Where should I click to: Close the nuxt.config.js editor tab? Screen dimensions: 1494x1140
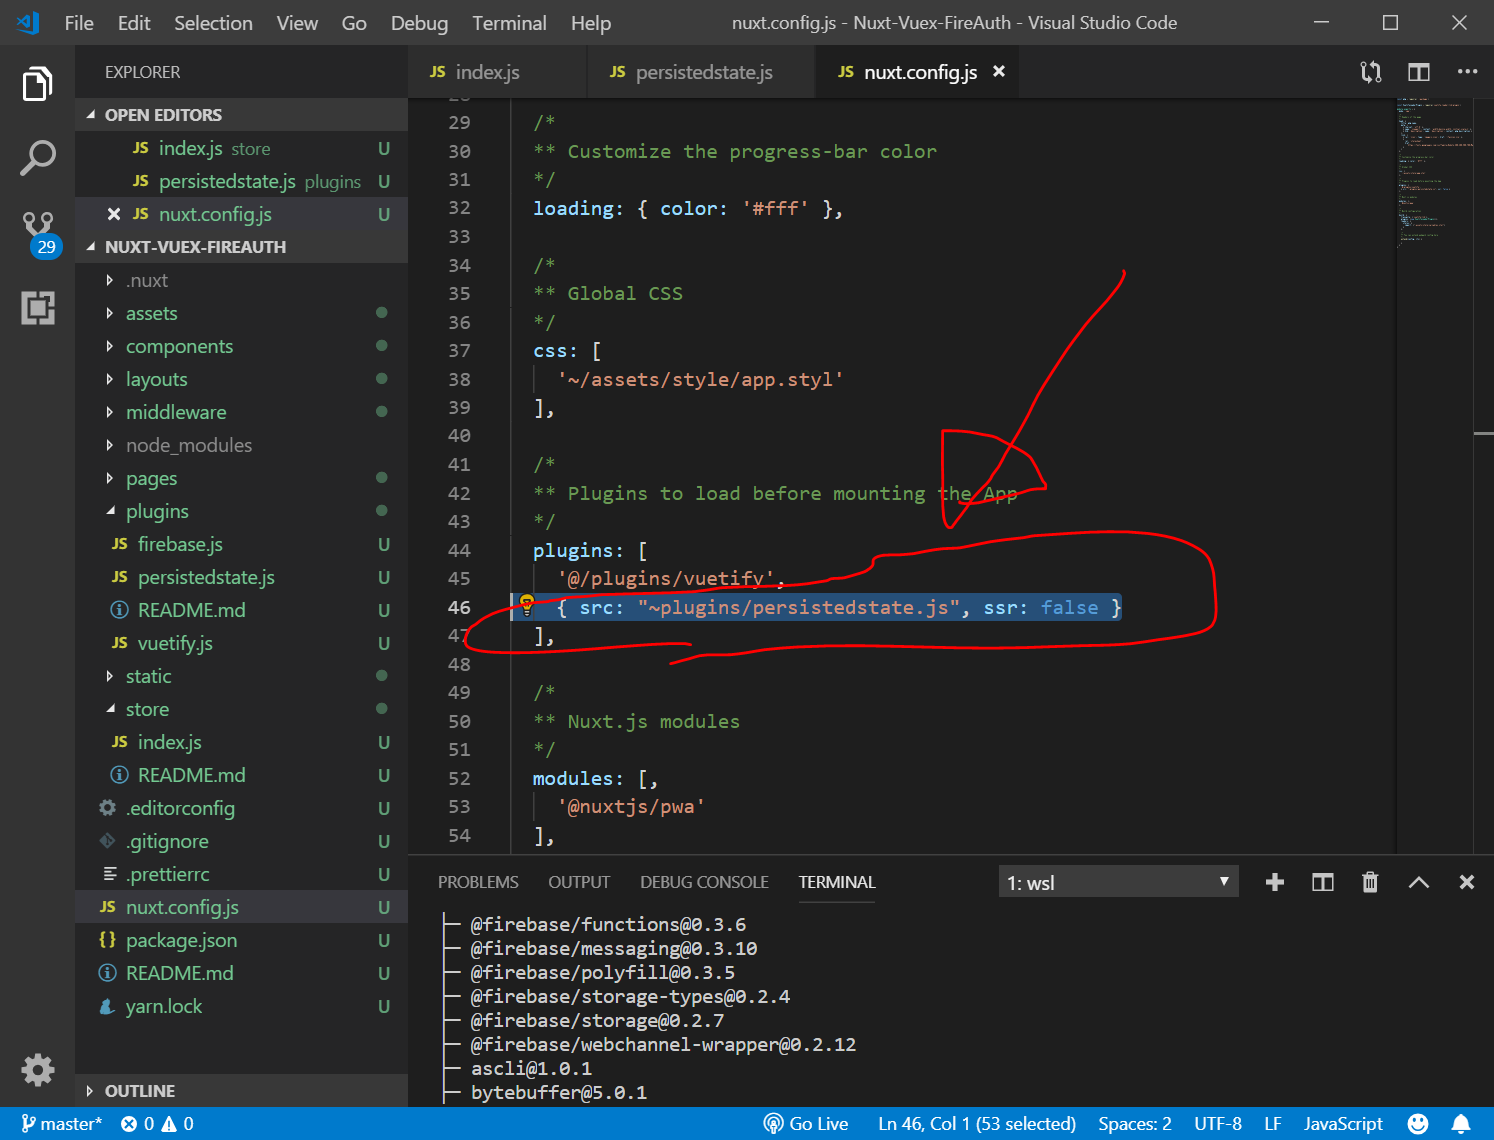pos(998,72)
